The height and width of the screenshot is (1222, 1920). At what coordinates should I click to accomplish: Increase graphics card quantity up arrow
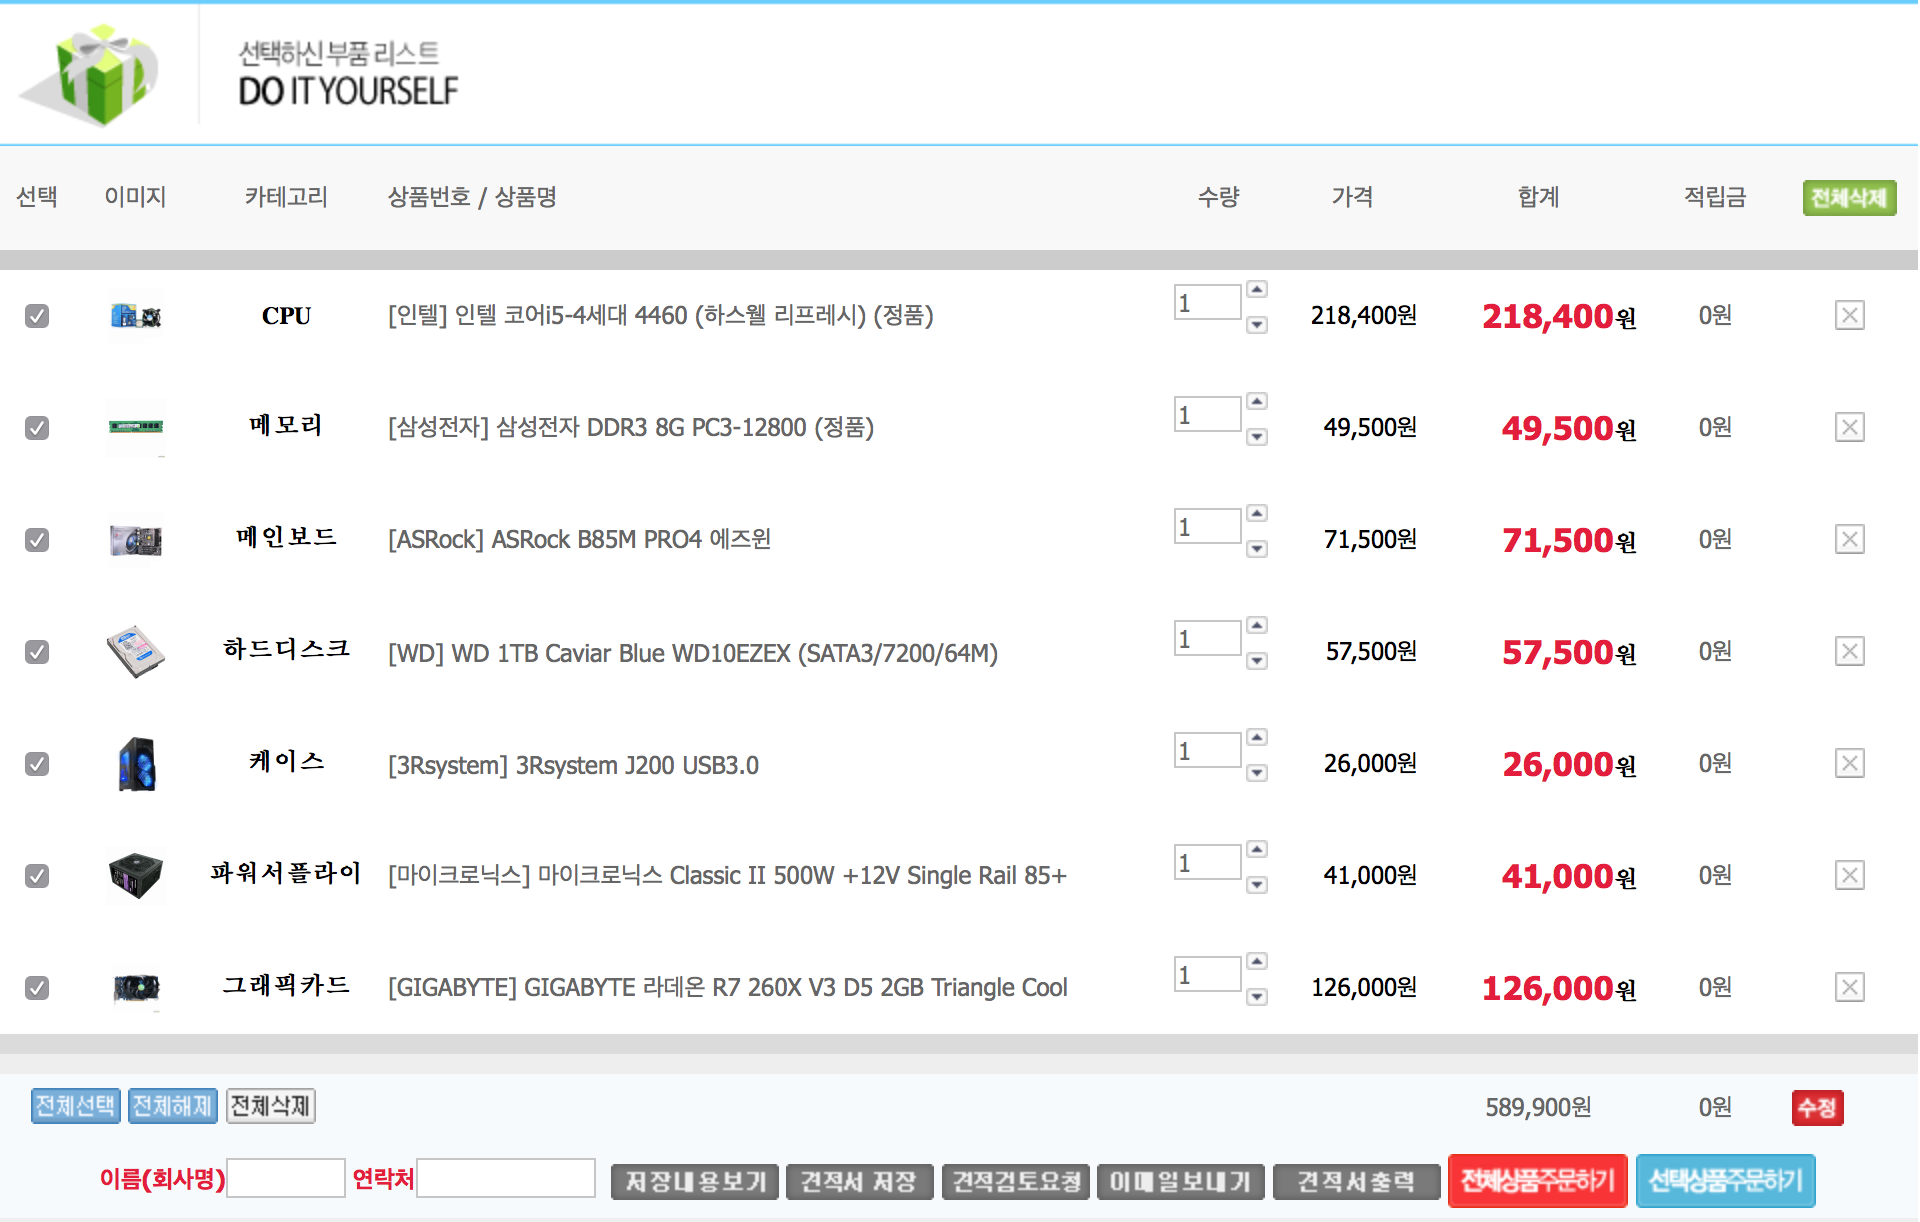(x=1257, y=961)
